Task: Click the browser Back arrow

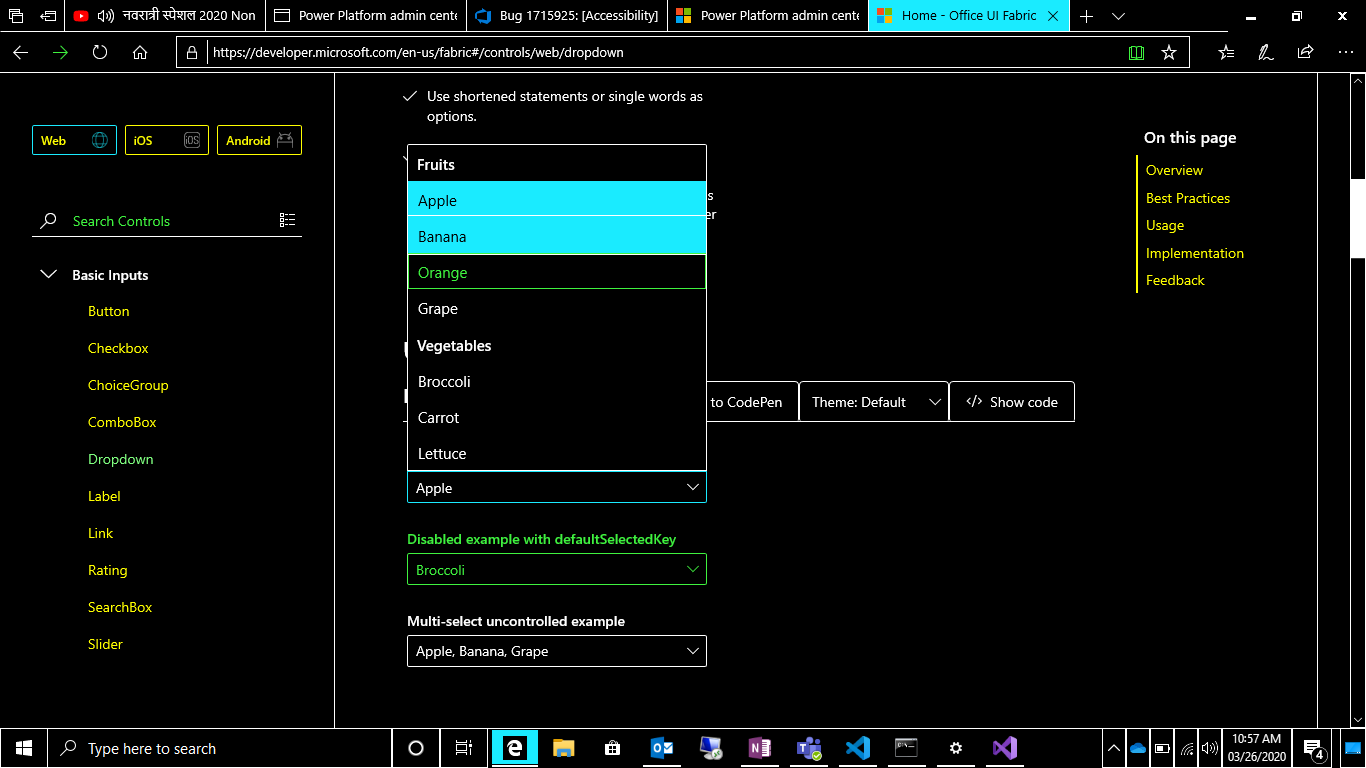Action: pyautogui.click(x=20, y=52)
